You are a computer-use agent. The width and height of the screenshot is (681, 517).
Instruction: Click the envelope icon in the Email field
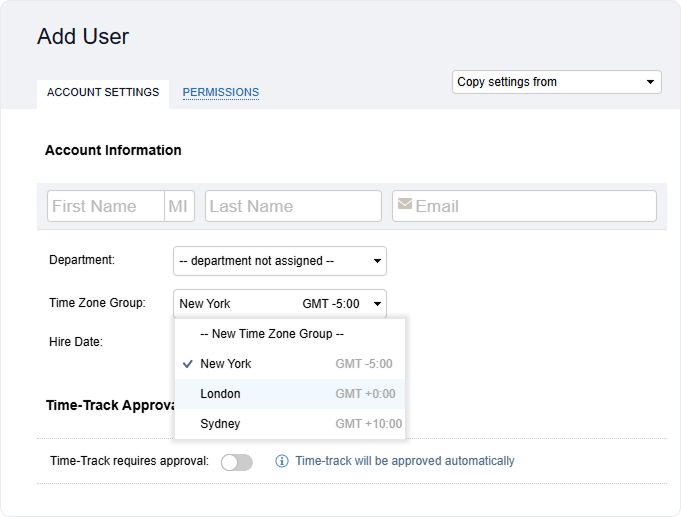coord(404,205)
